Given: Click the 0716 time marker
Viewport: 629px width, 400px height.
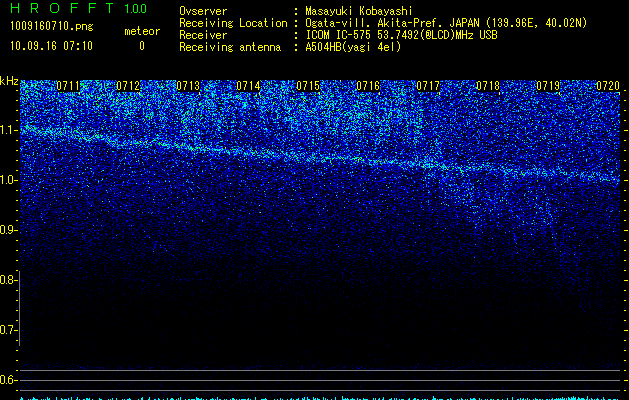Looking at the screenshot, I should point(368,86).
